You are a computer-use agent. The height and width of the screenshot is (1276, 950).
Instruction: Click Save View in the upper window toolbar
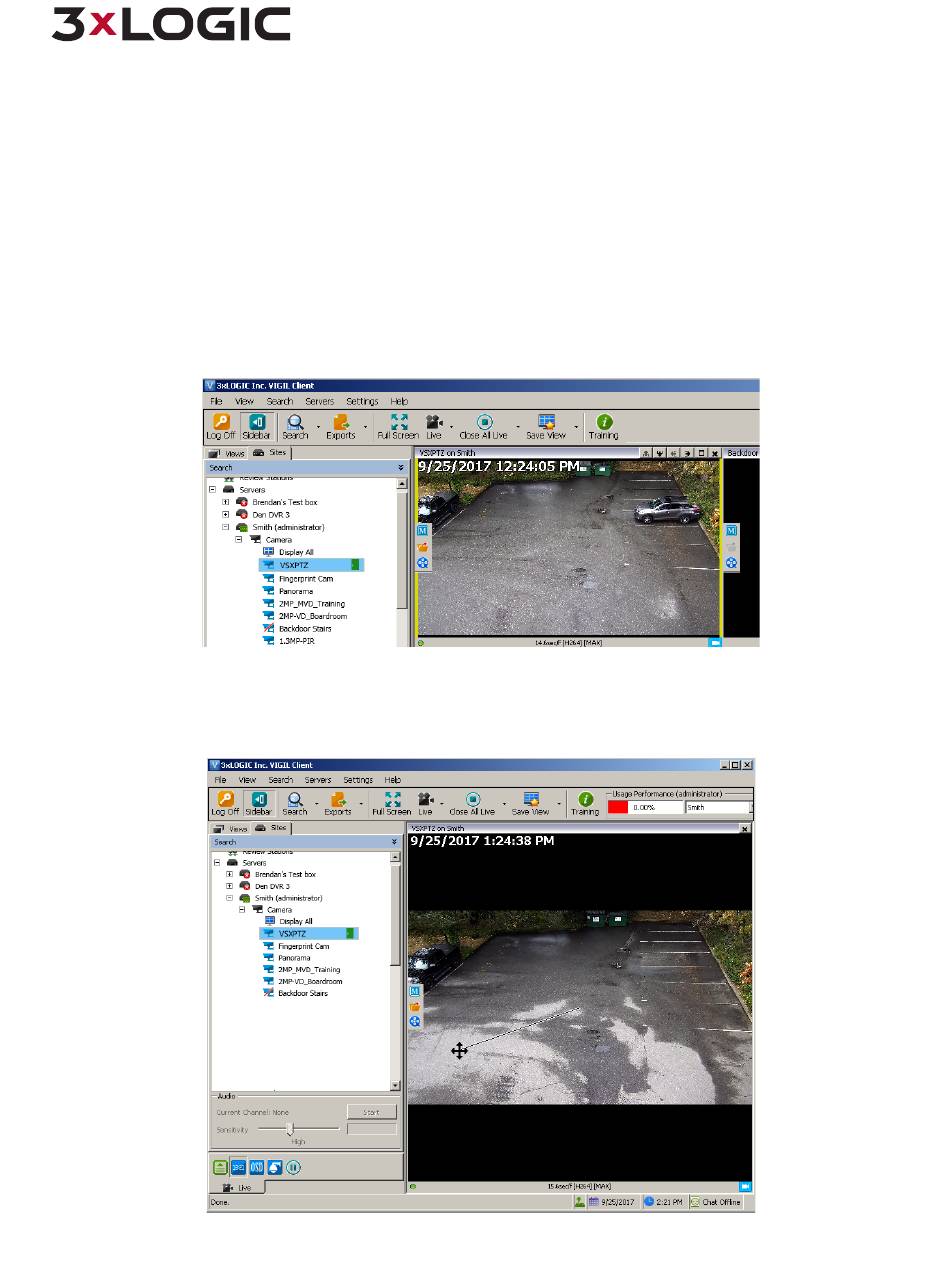(x=546, y=427)
